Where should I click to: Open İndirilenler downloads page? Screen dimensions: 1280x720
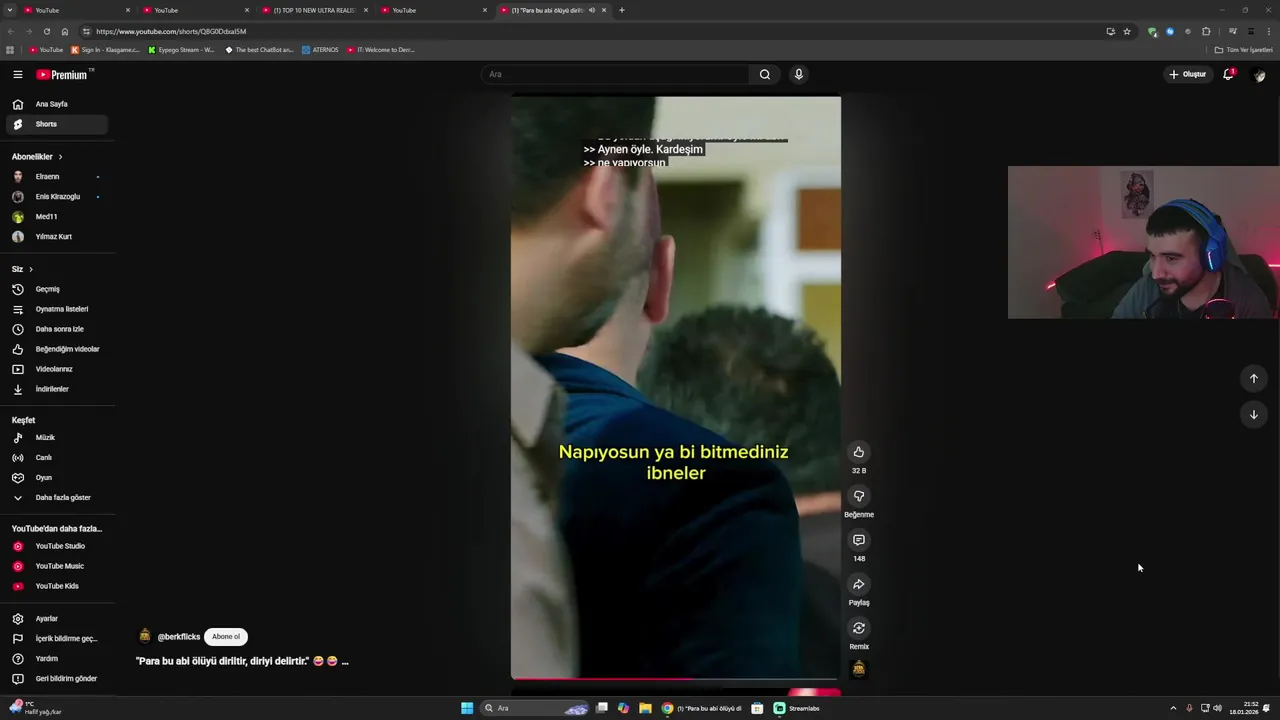(56, 389)
